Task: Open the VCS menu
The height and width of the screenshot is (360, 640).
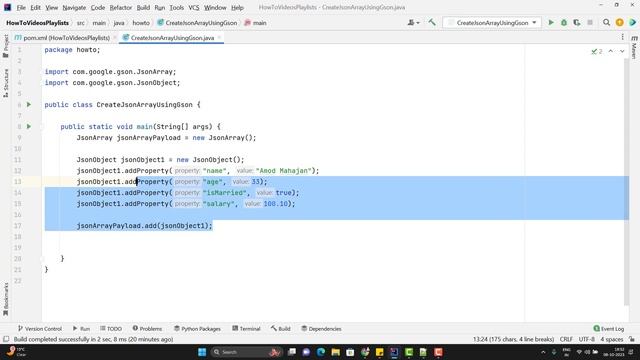Action: coord(194,7)
